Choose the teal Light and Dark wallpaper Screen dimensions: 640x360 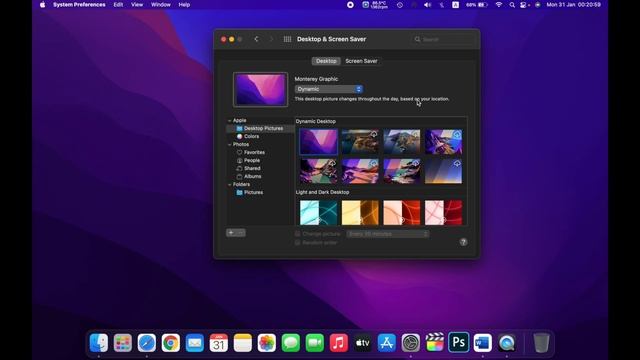click(318, 212)
